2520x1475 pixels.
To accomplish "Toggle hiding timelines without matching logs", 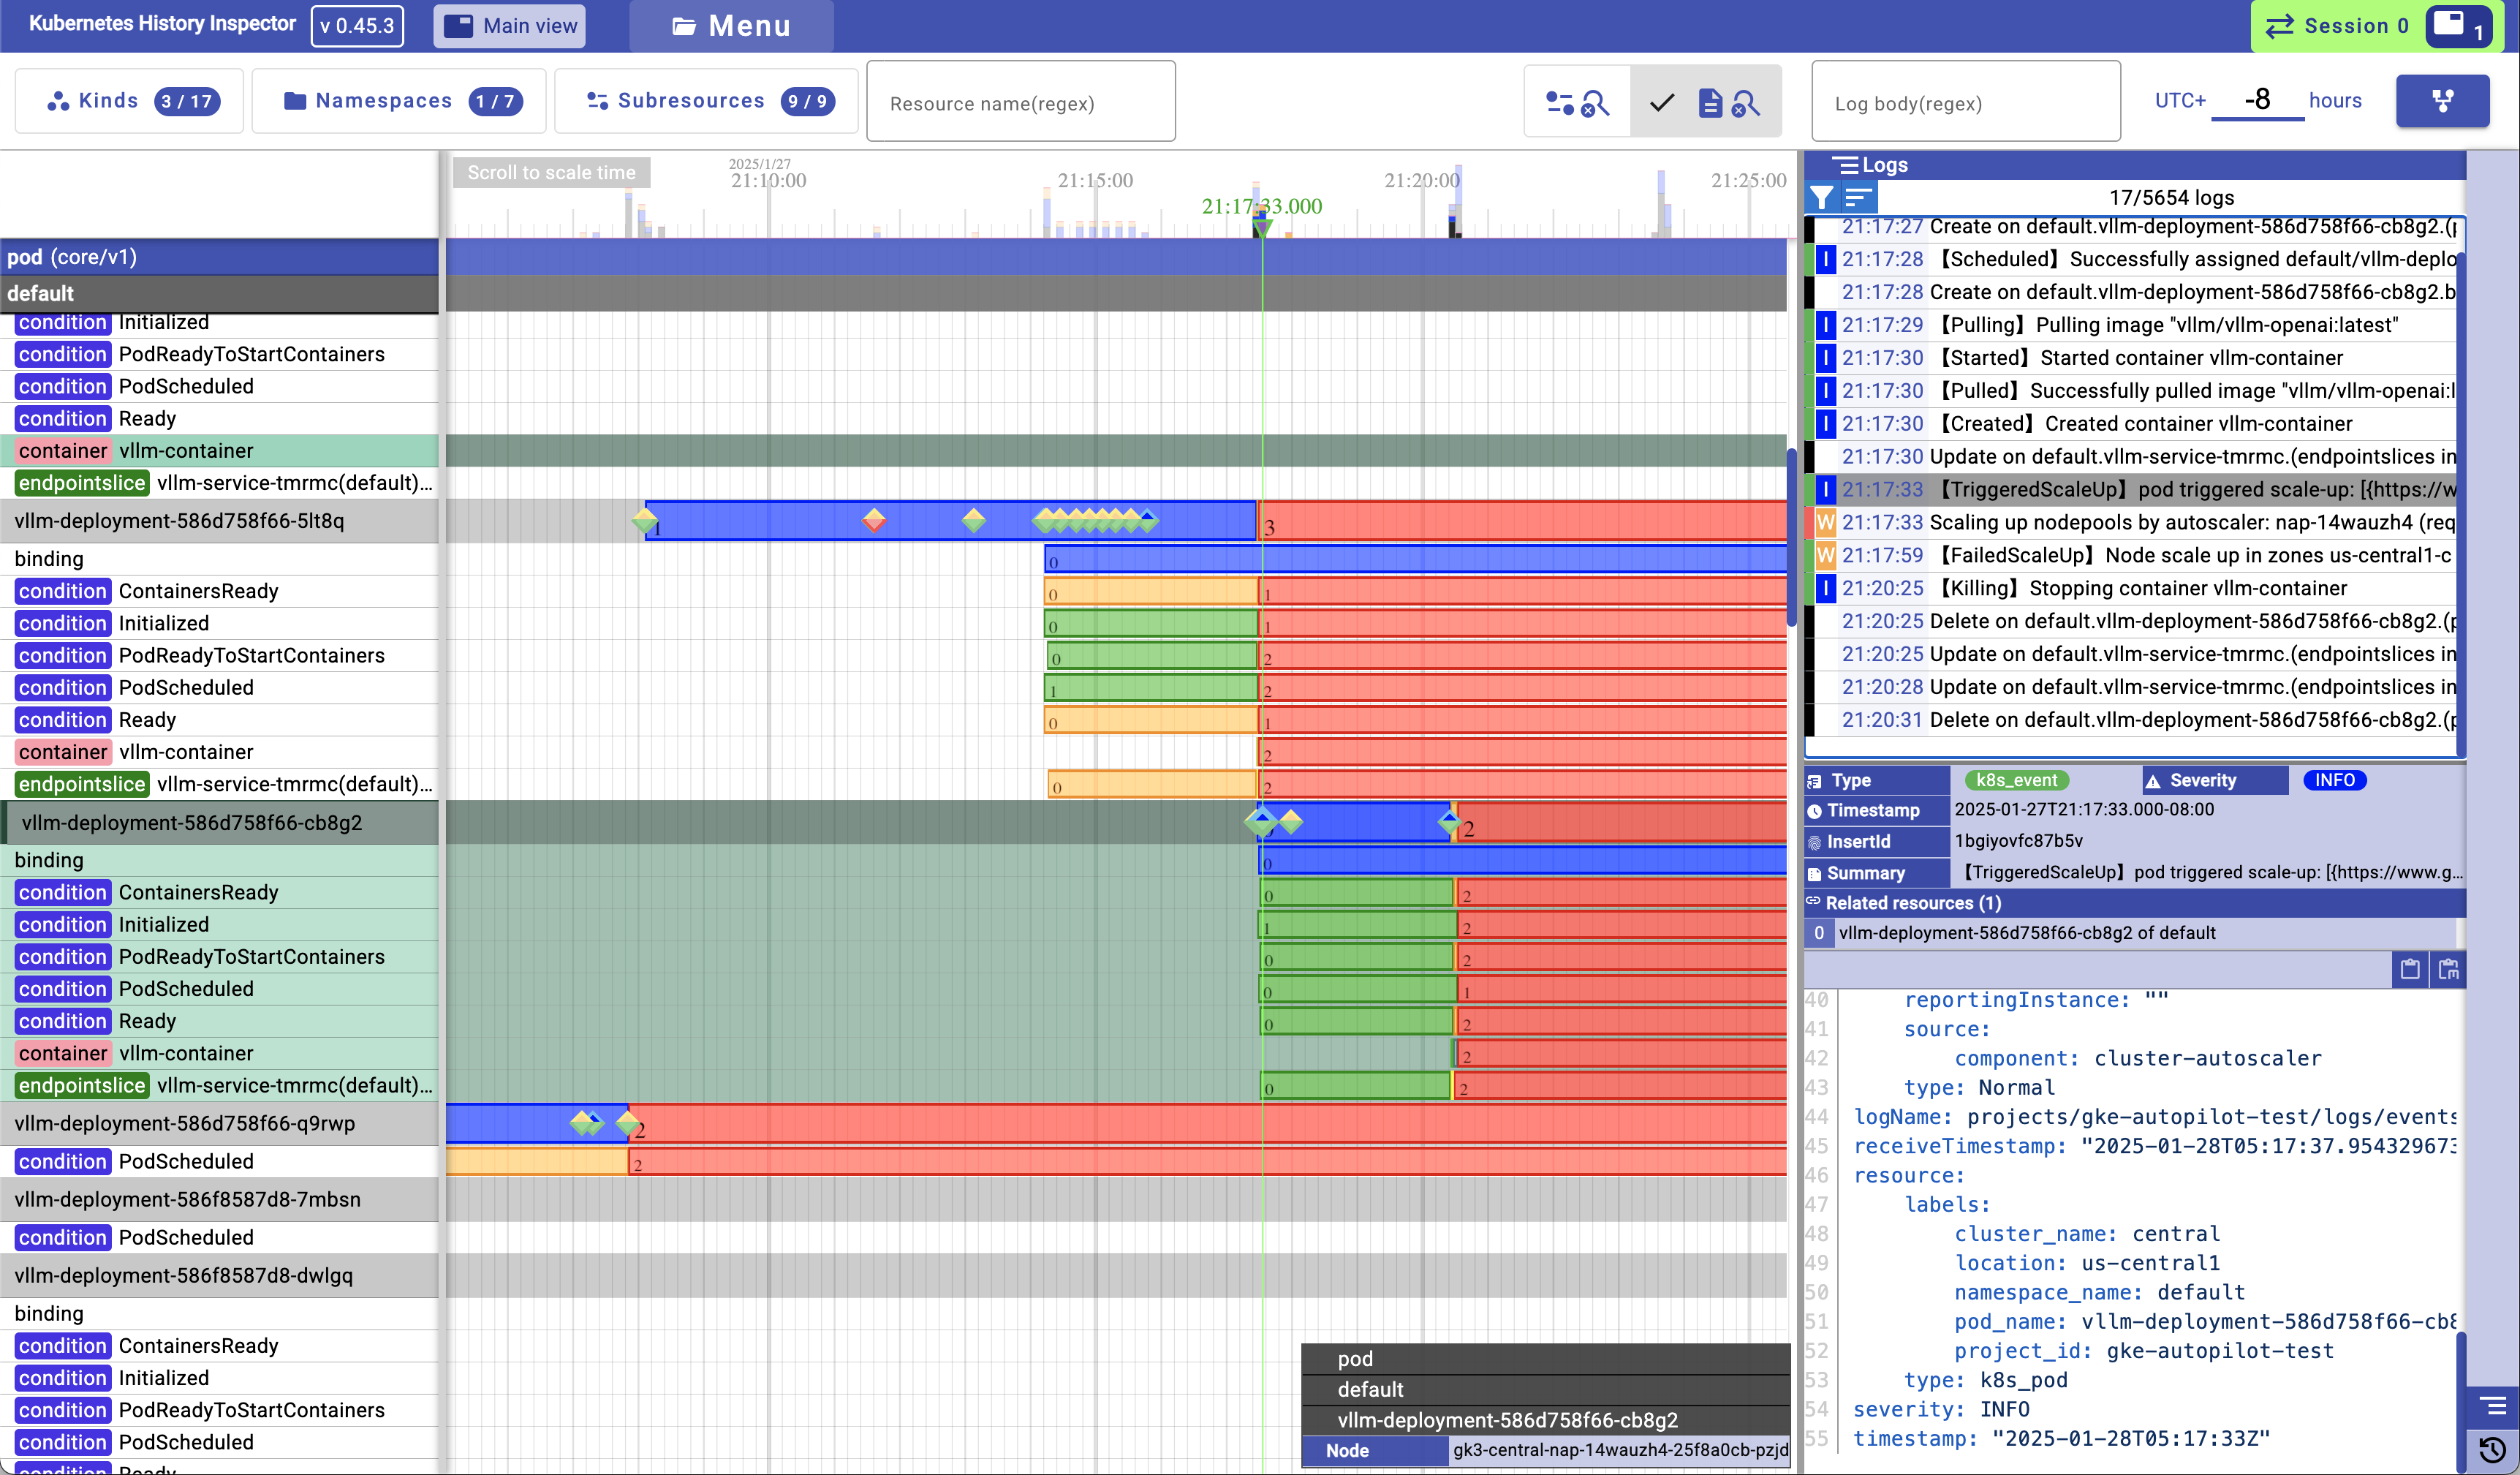I will point(1707,102).
